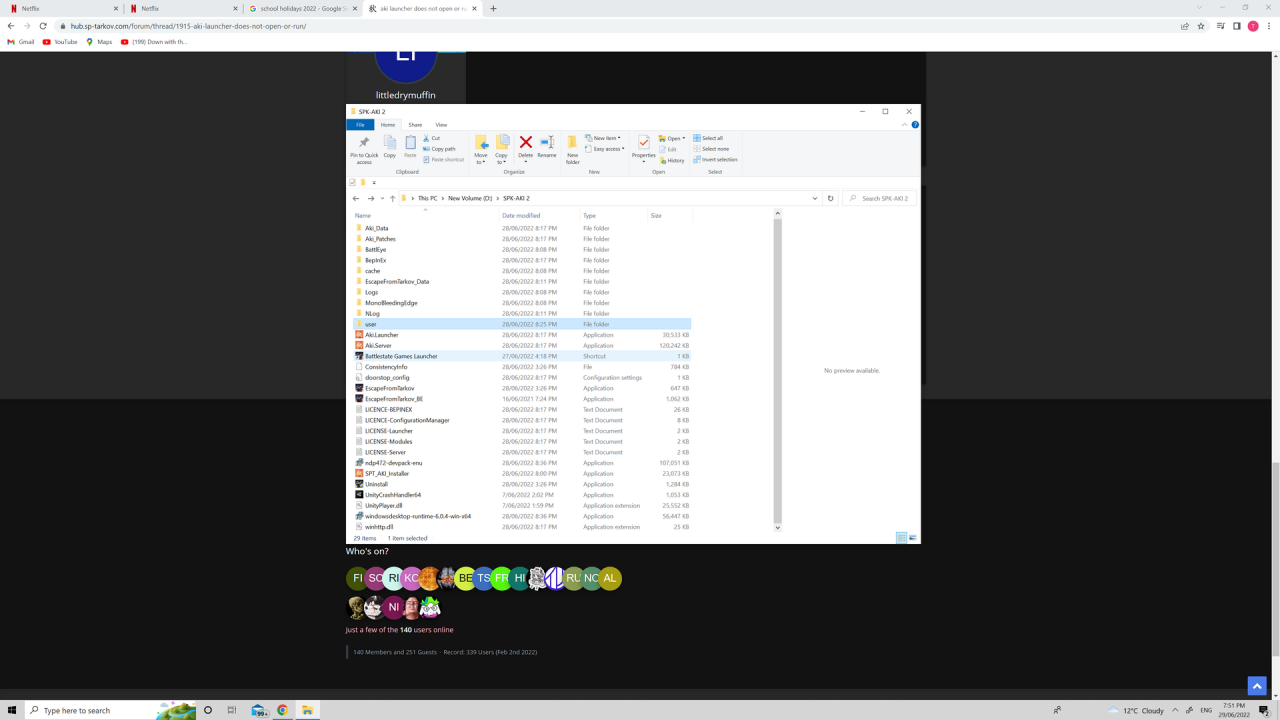Click the red Delete X icon

point(525,143)
